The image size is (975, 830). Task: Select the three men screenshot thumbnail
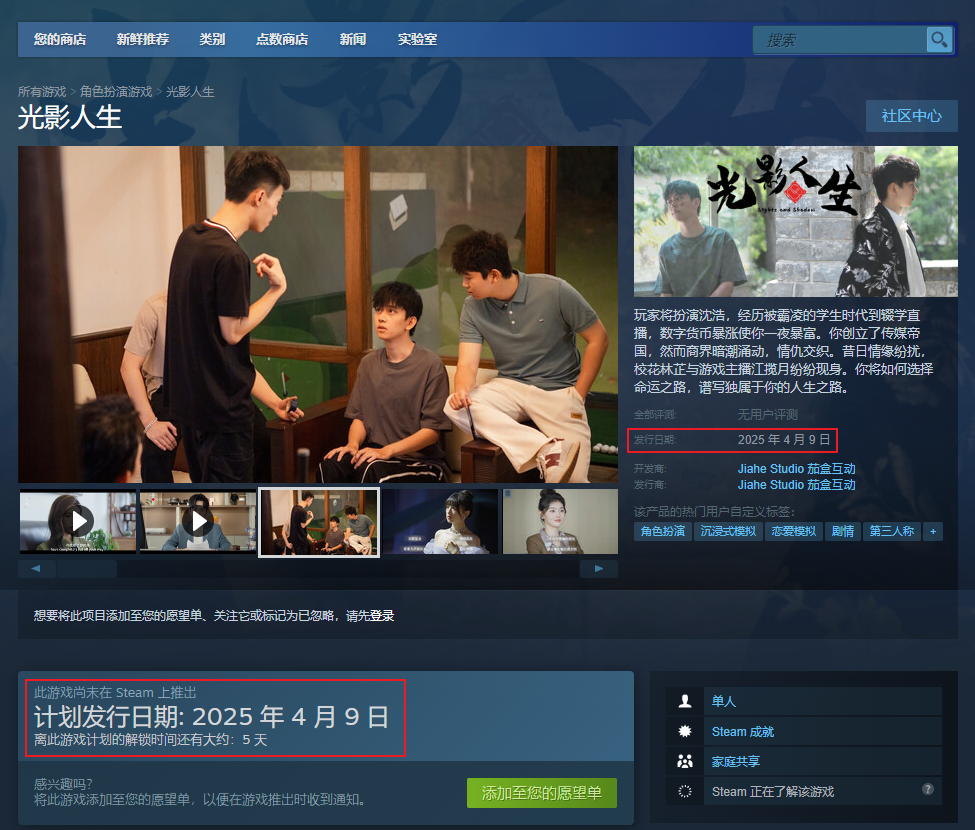pyautogui.click(x=319, y=522)
